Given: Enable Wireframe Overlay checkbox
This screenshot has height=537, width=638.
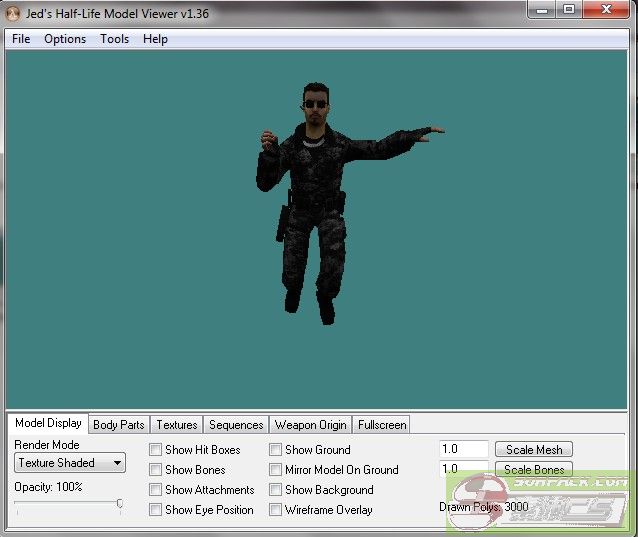Looking at the screenshot, I should [x=275, y=510].
